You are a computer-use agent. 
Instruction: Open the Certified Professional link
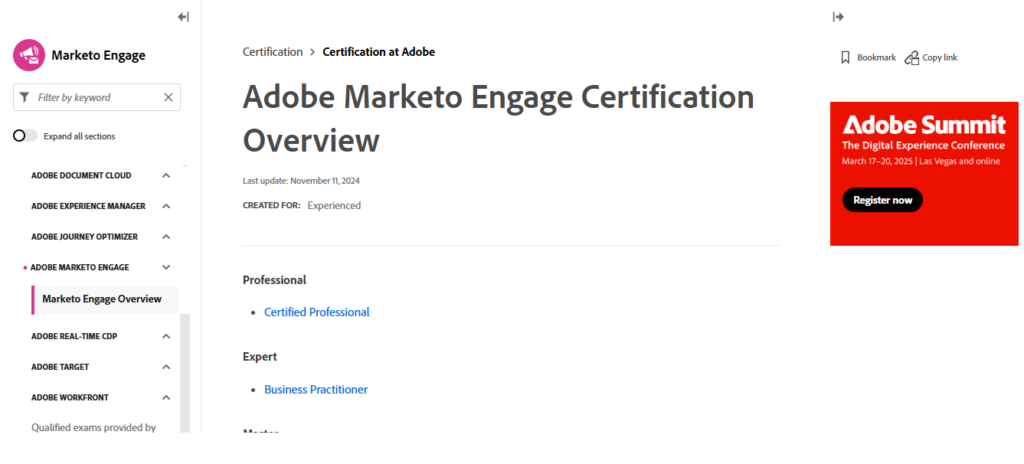pyautogui.click(x=317, y=312)
